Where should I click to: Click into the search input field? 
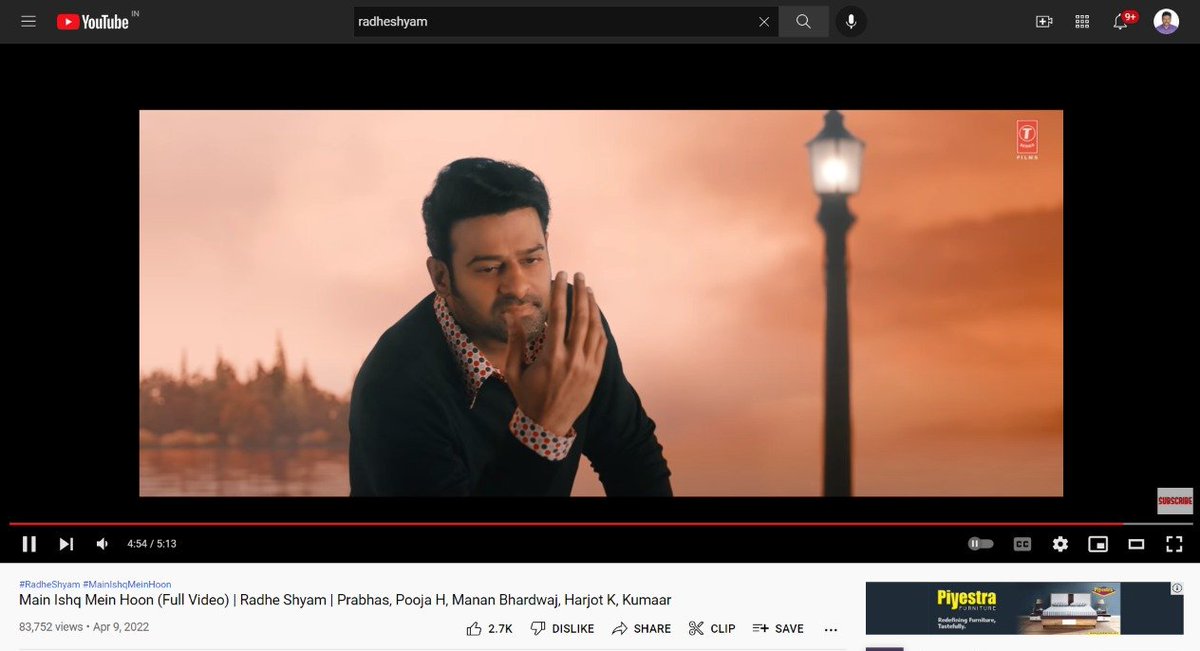553,21
